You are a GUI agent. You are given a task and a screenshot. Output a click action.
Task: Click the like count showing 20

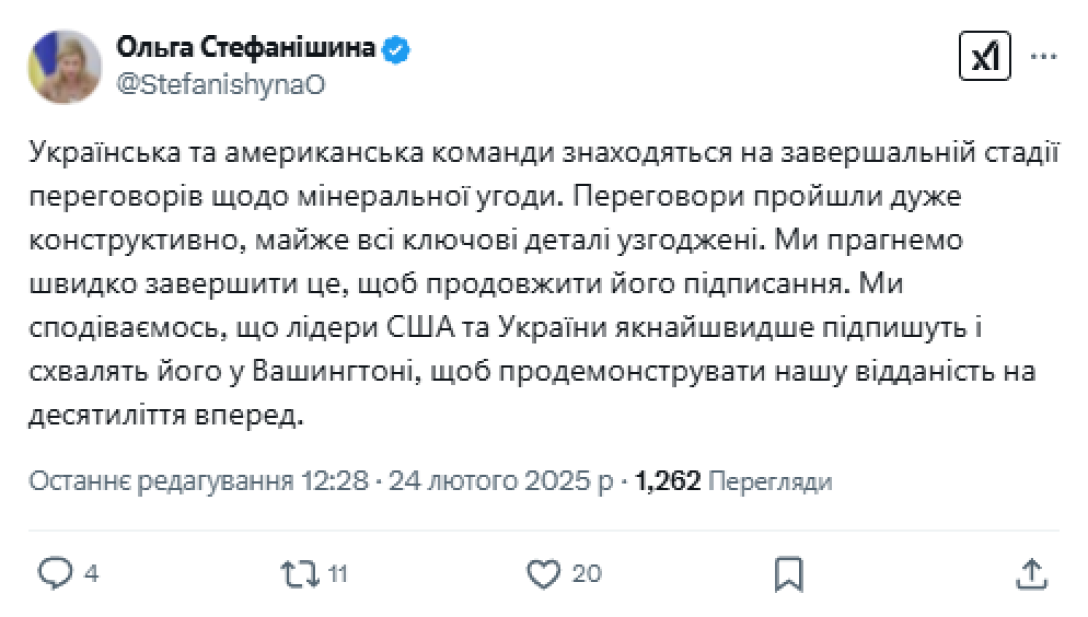pyautogui.click(x=585, y=575)
